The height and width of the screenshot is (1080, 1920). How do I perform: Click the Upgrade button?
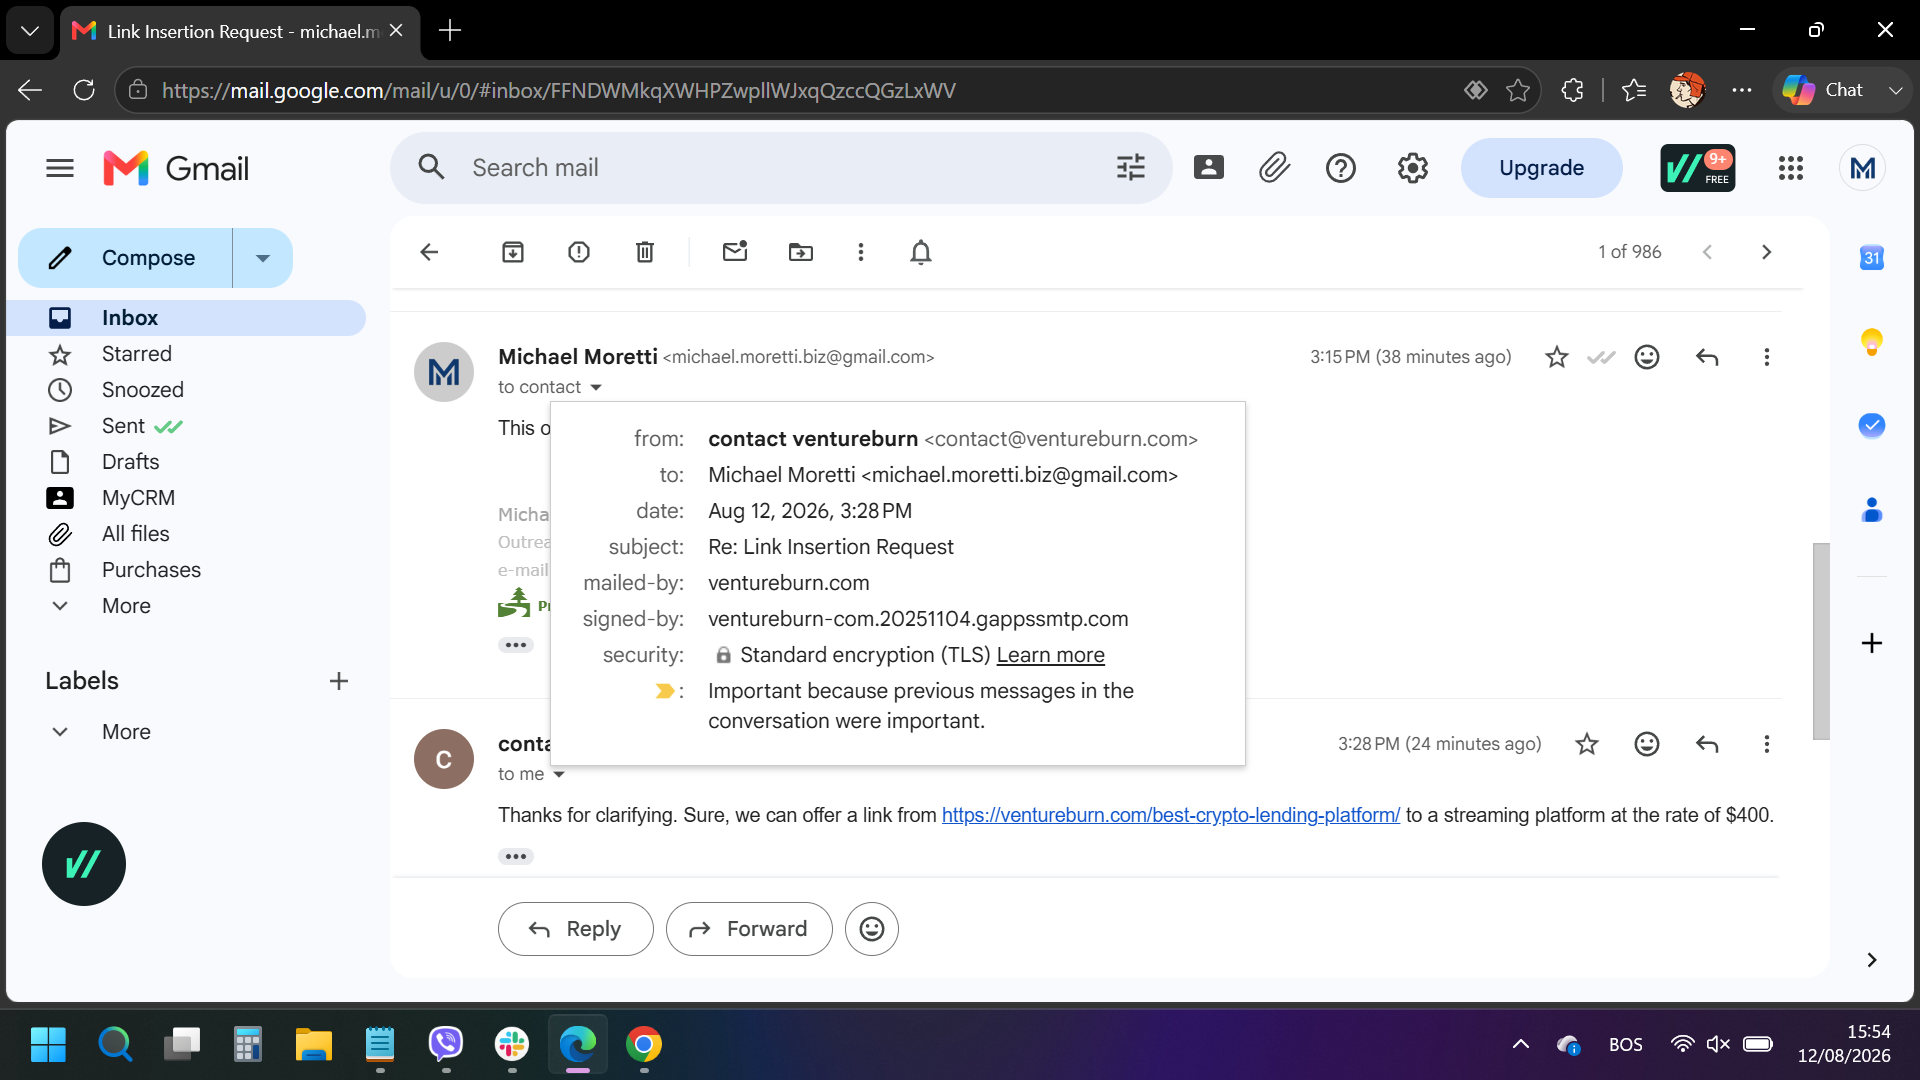tap(1541, 168)
